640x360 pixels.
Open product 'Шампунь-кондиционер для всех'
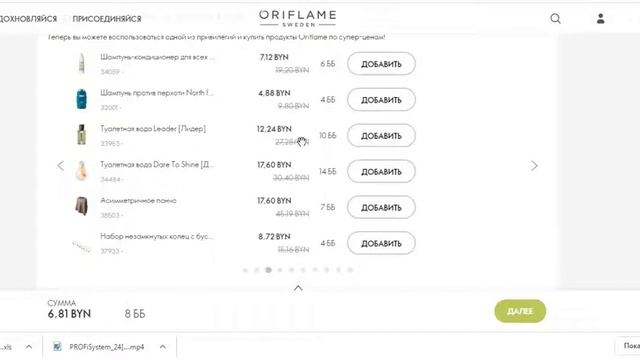coord(157,57)
